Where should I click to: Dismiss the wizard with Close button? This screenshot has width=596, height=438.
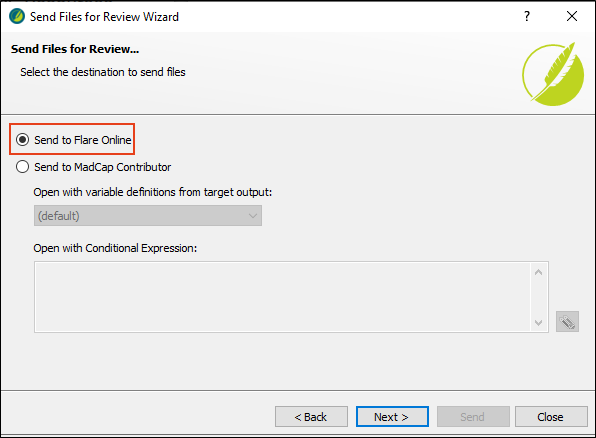[551, 417]
